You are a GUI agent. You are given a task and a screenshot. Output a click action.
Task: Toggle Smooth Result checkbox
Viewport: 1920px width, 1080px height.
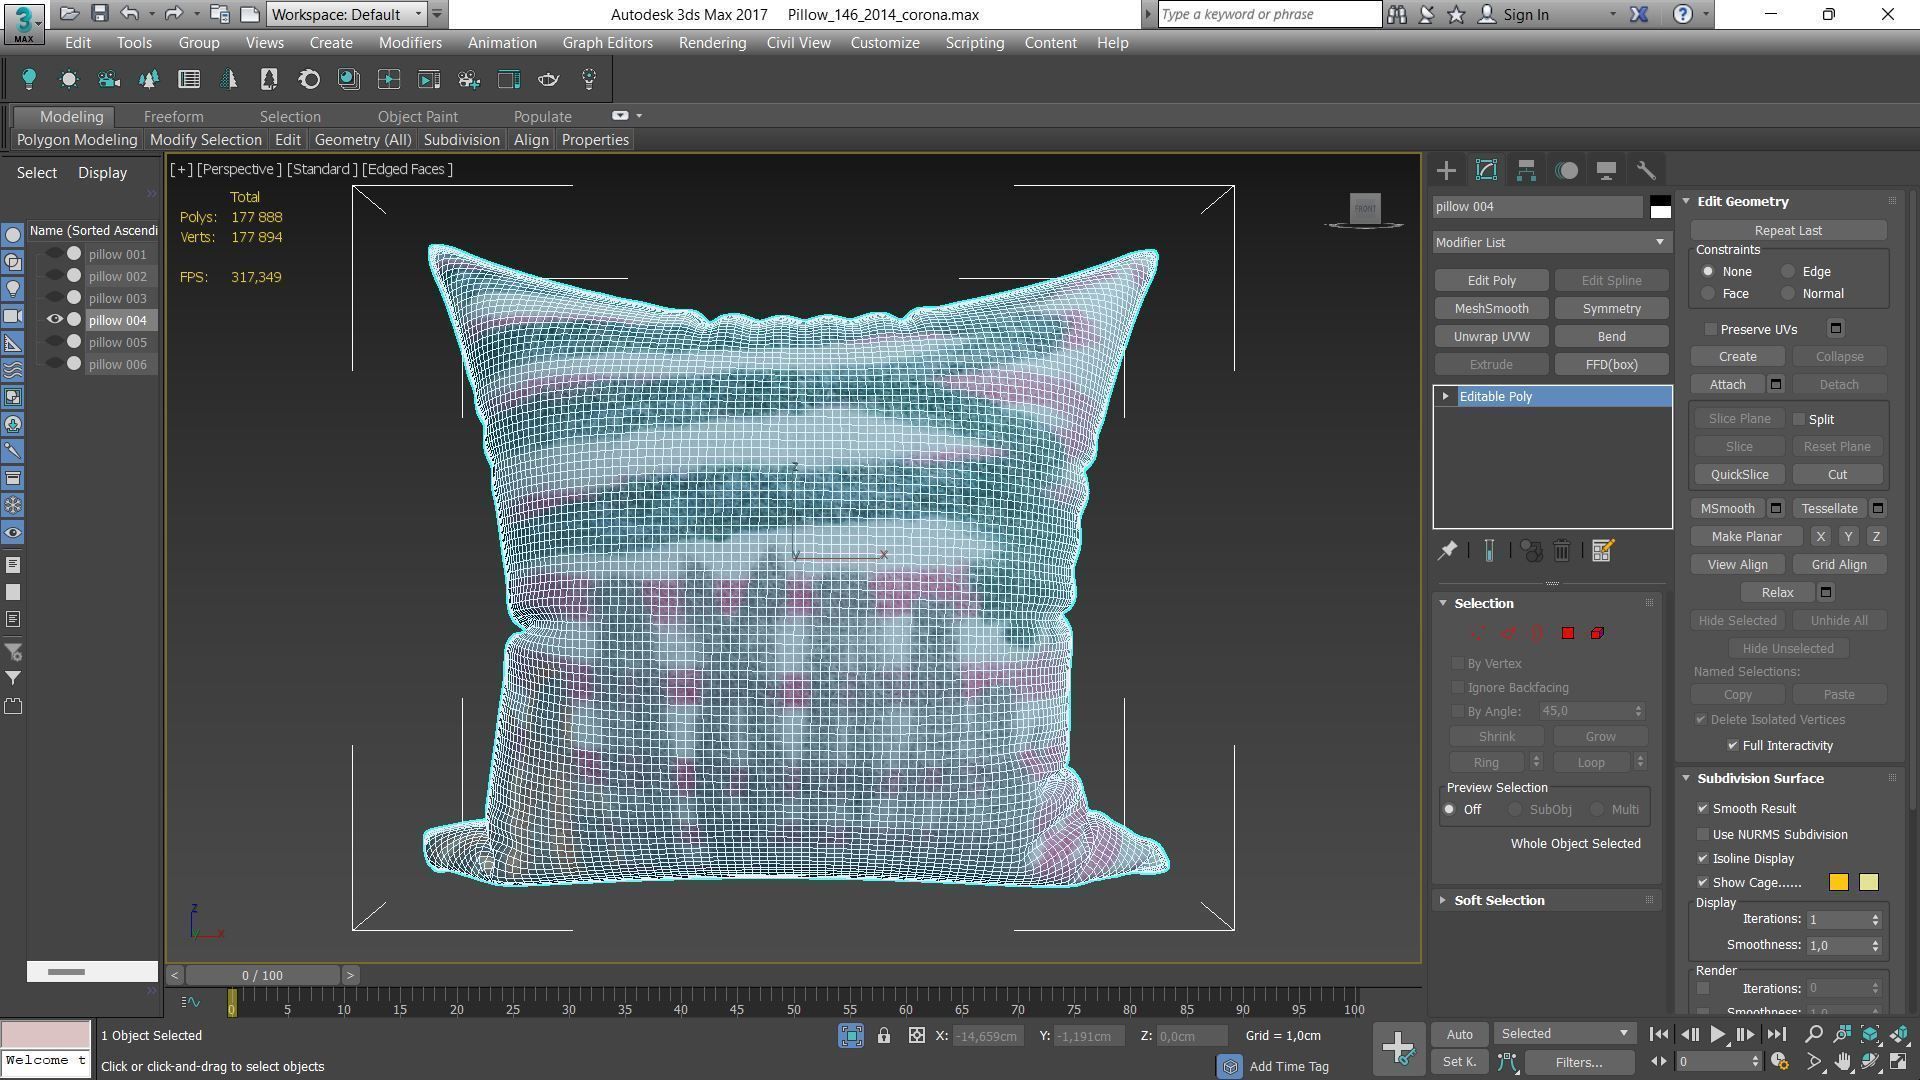[1703, 809]
